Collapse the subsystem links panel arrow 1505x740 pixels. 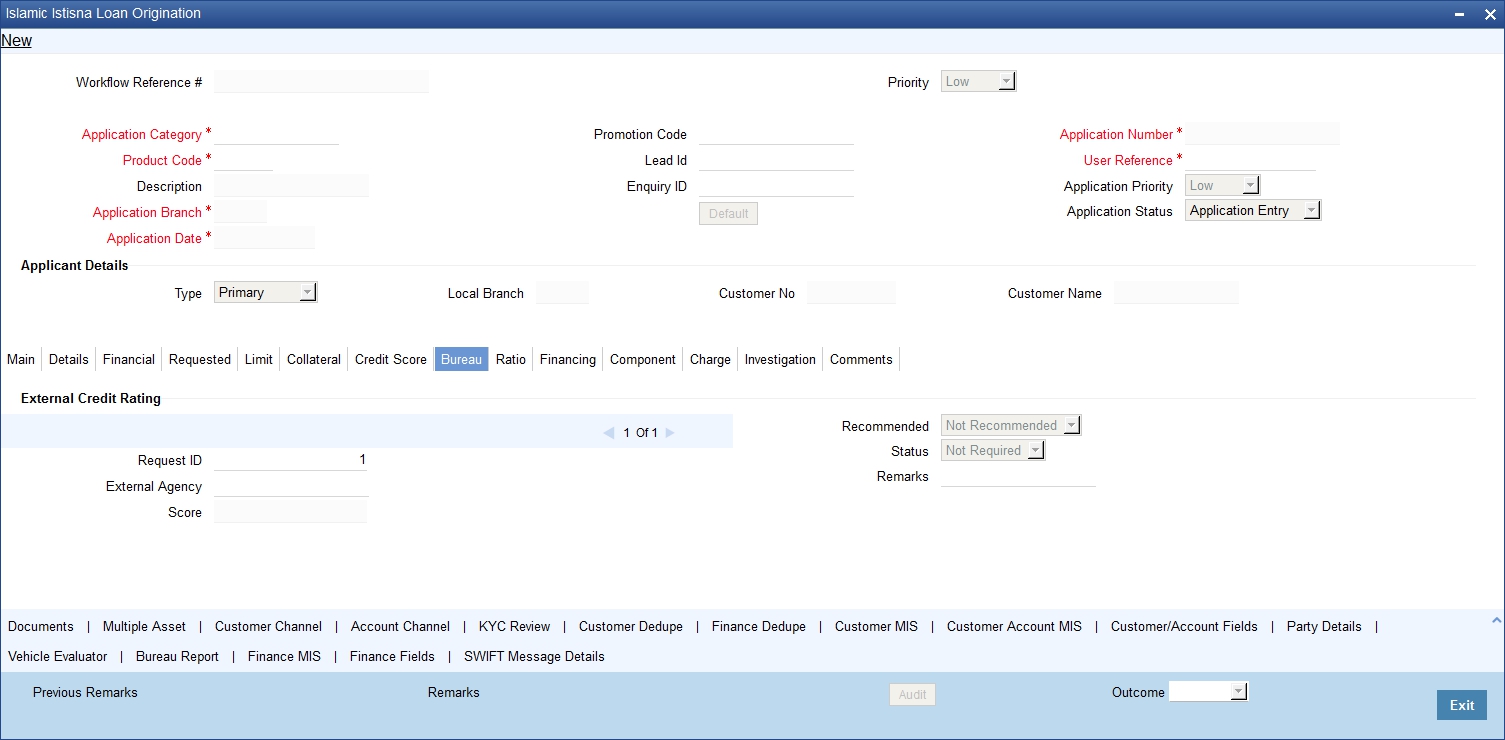point(1496,621)
